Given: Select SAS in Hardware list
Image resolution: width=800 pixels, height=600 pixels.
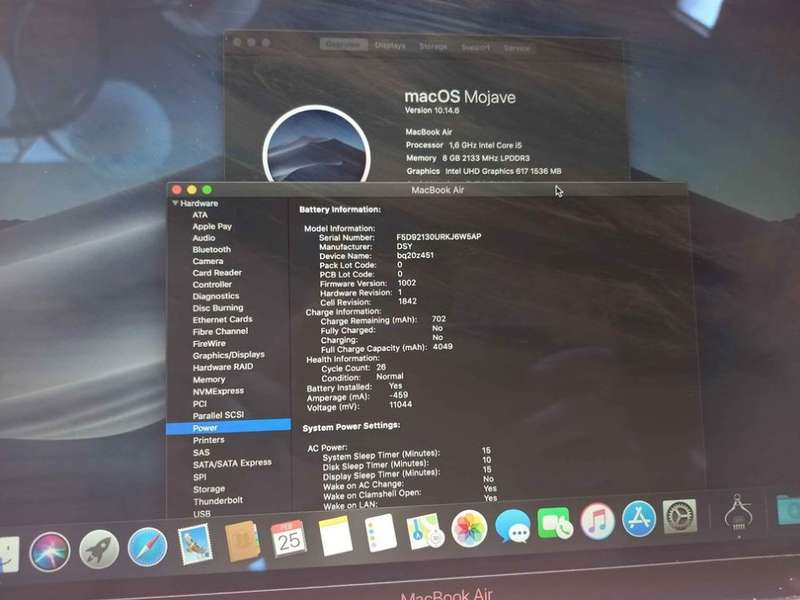Looking at the screenshot, I should 201,453.
